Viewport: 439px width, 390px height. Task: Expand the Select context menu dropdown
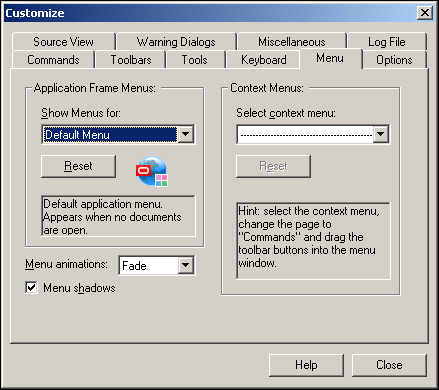coord(381,134)
